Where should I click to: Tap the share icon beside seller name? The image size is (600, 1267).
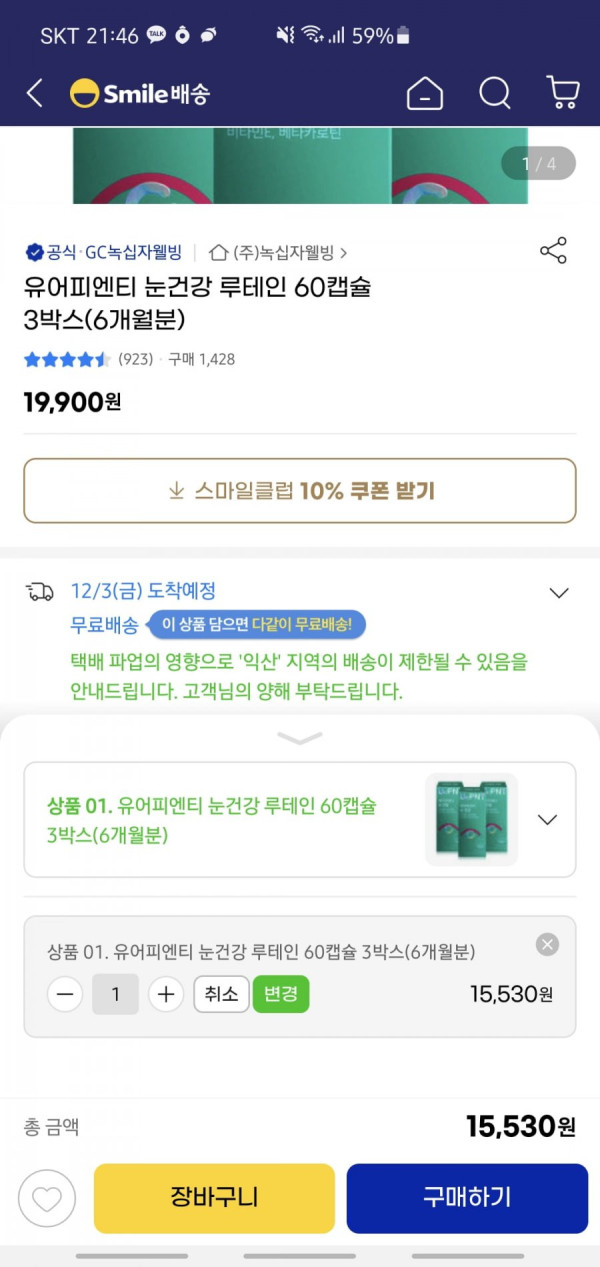[x=553, y=251]
